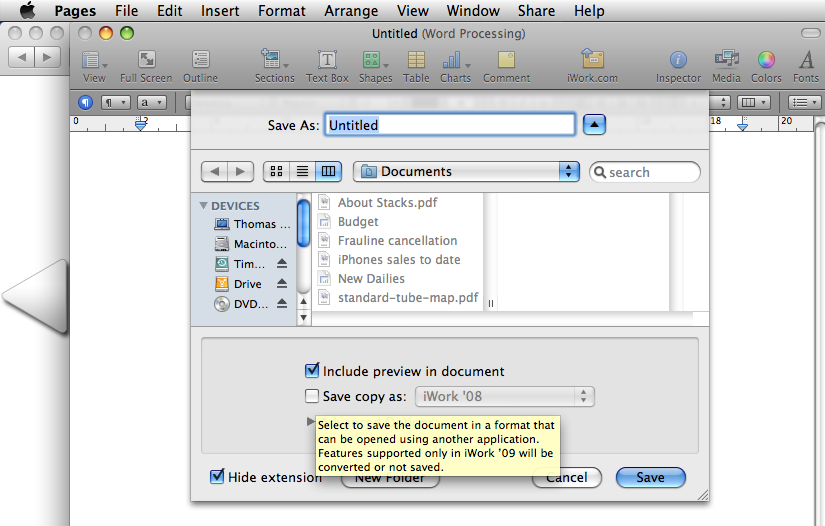This screenshot has width=825, height=526.
Task: Open the iWork '08 format dropdown
Action: click(x=505, y=397)
